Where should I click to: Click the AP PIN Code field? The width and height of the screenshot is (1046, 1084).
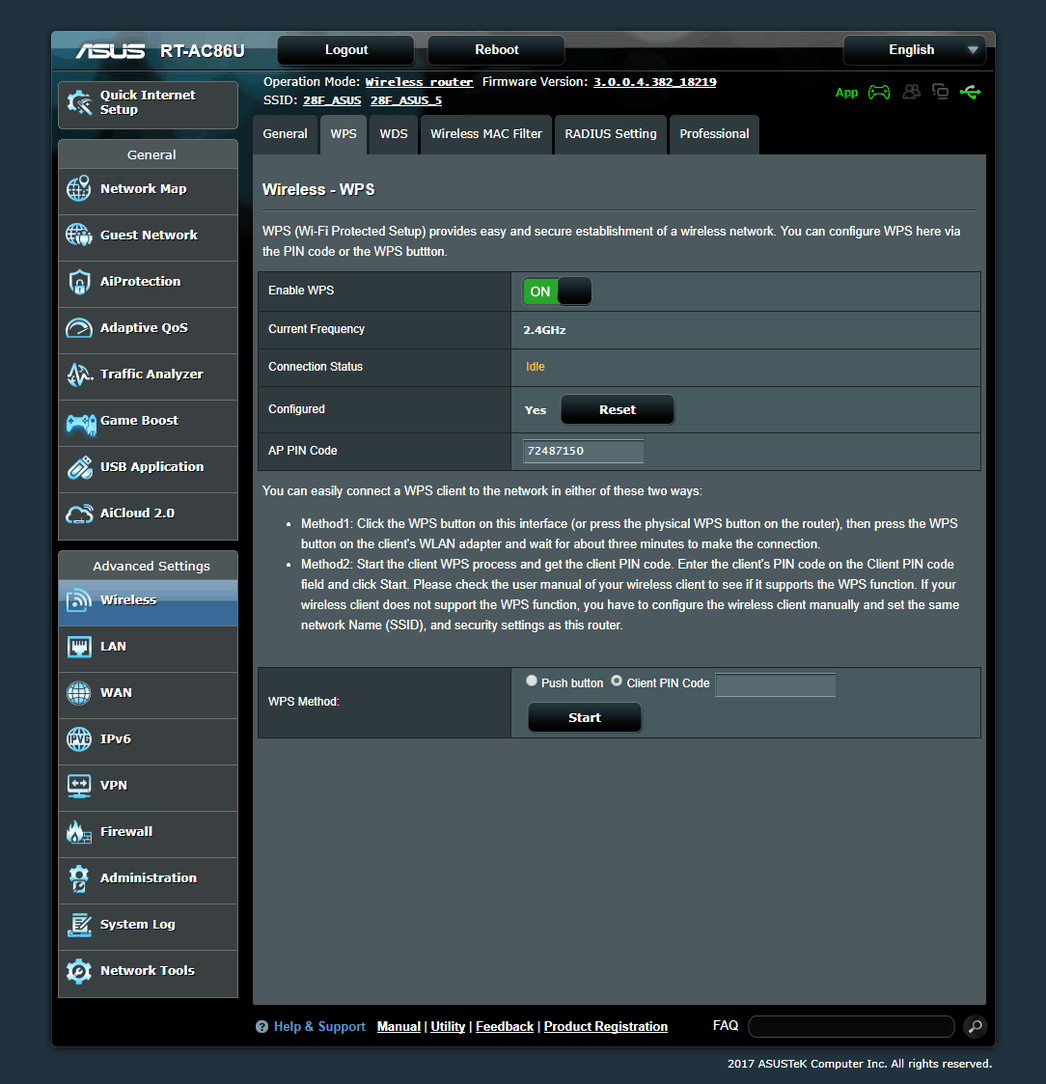click(x=583, y=451)
